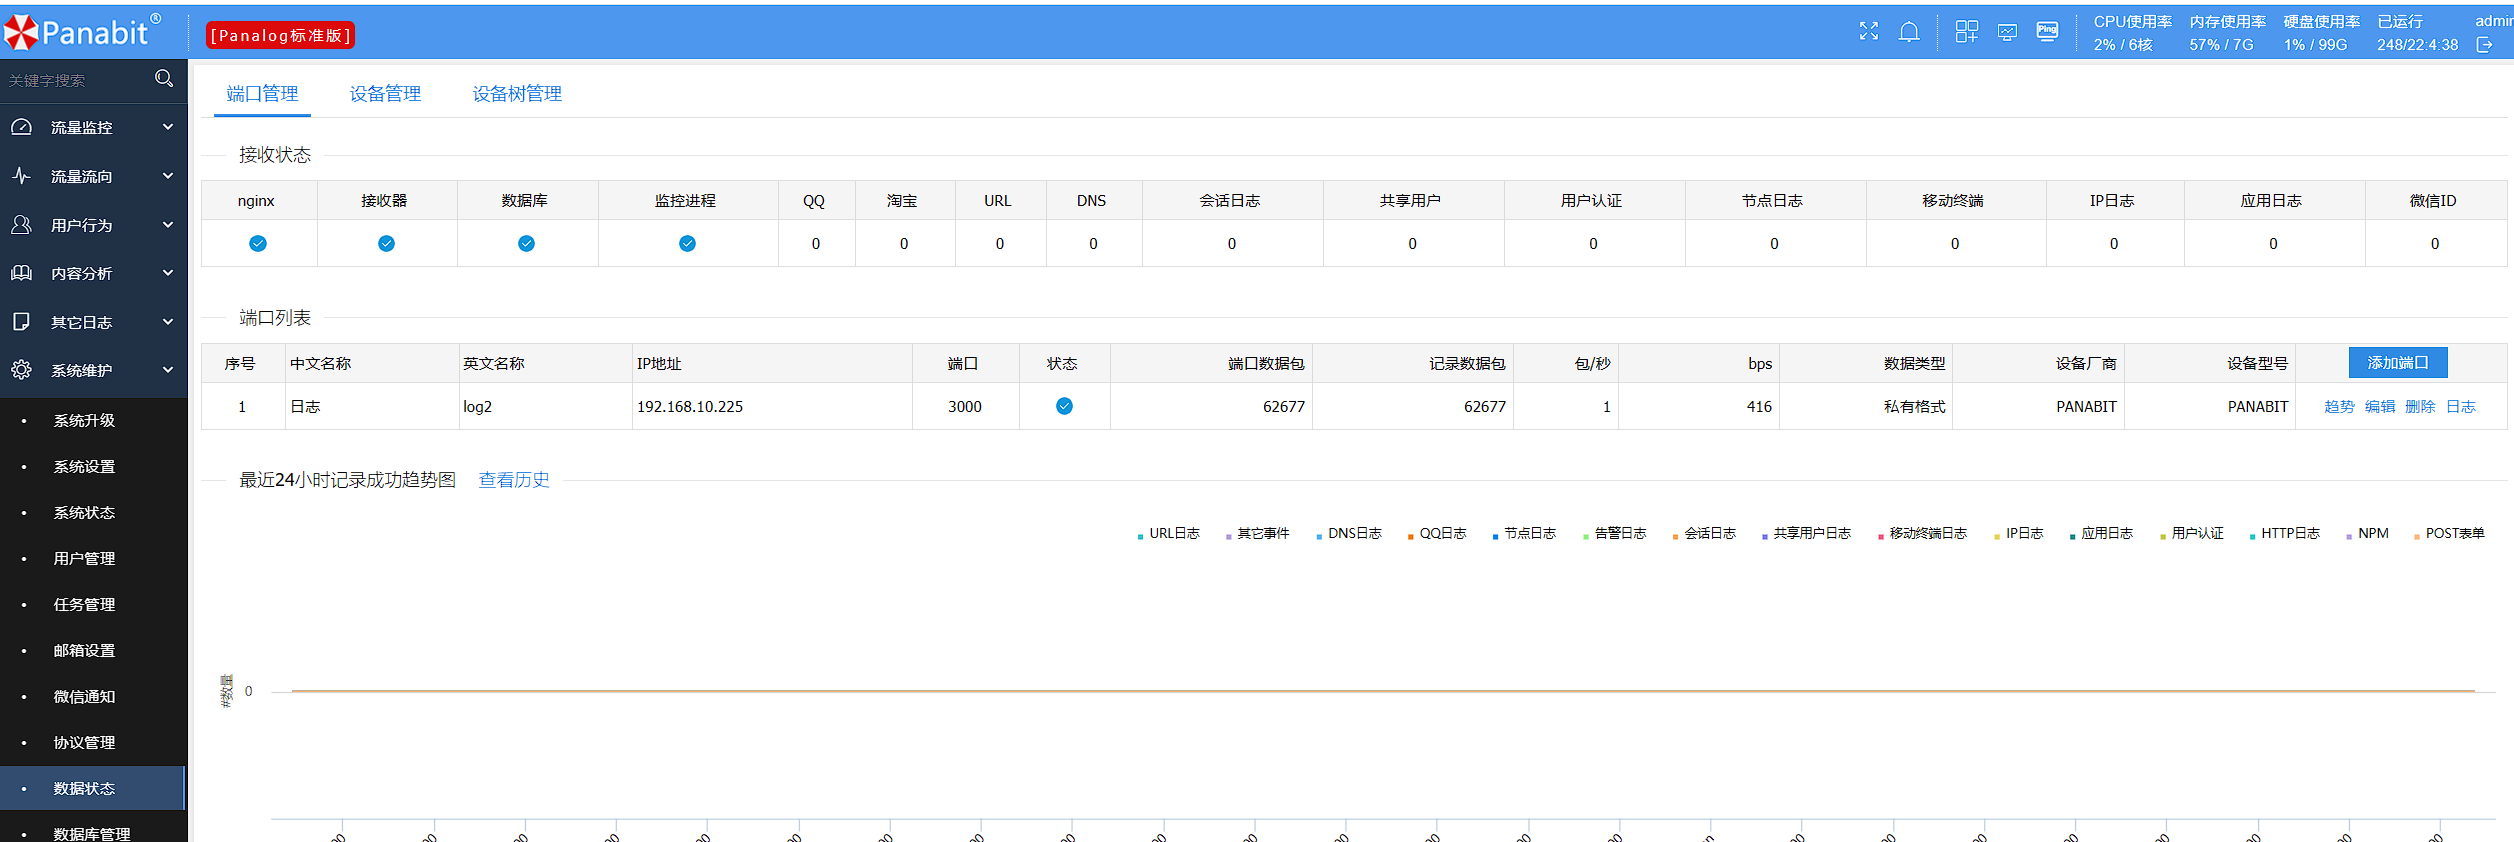This screenshot has width=2514, height=842.
Task: Toggle 共享用户日志 series in chart legend
Action: point(1806,533)
